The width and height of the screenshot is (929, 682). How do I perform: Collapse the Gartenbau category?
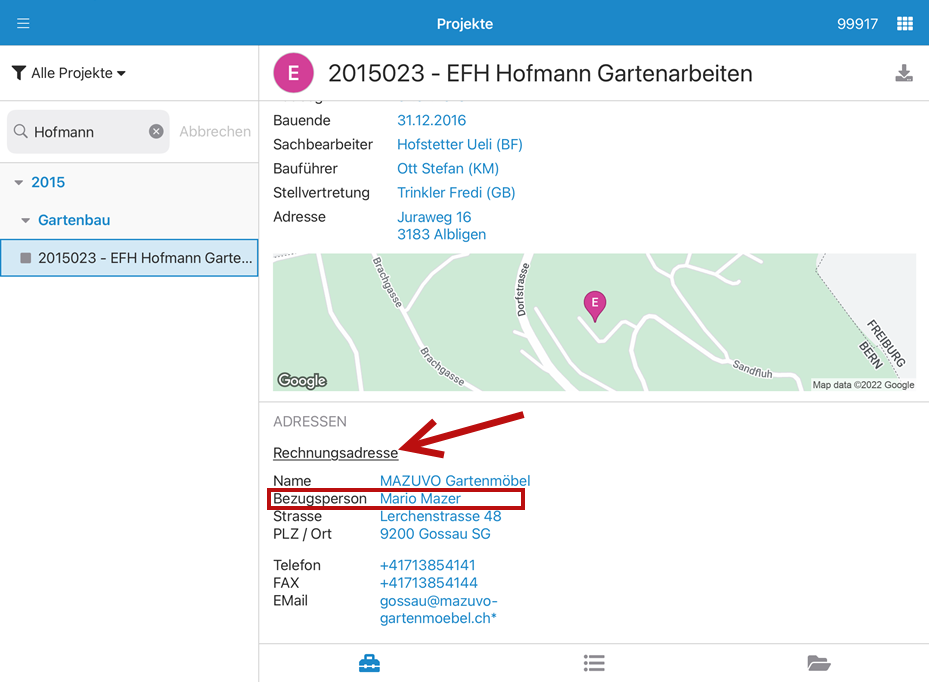26,220
